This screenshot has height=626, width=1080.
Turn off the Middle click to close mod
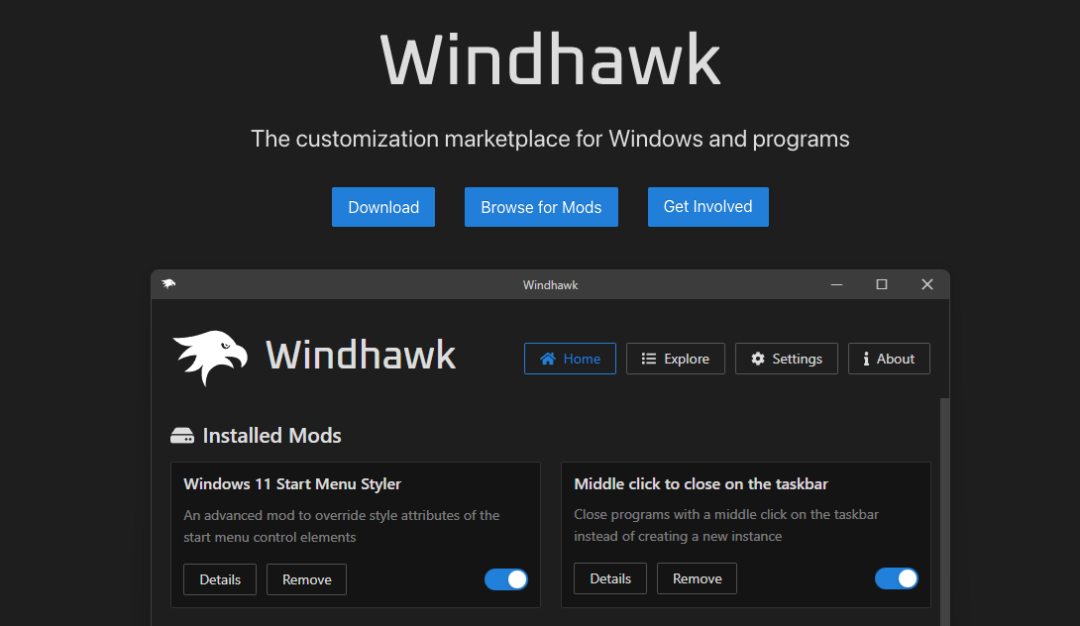click(x=896, y=578)
